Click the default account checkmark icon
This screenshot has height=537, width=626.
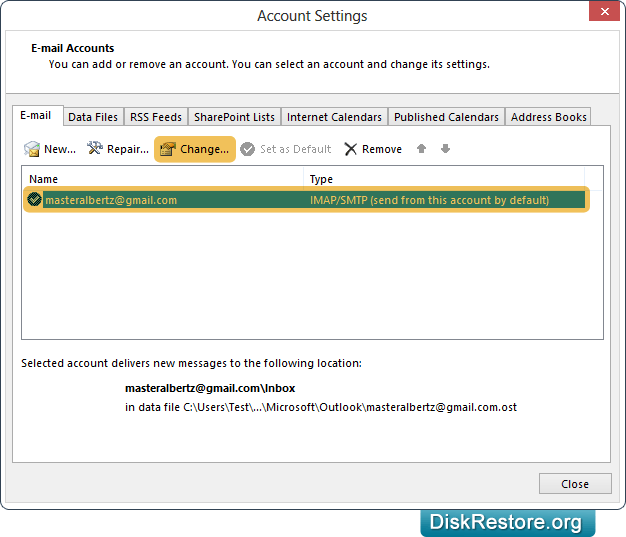pos(34,199)
